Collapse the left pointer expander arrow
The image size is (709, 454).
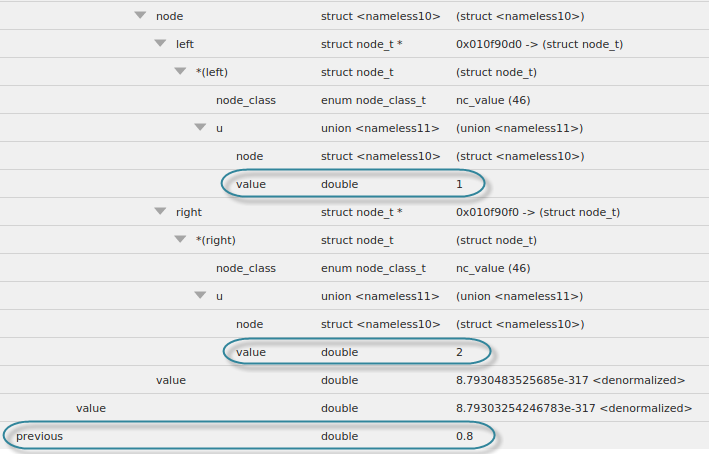point(160,44)
